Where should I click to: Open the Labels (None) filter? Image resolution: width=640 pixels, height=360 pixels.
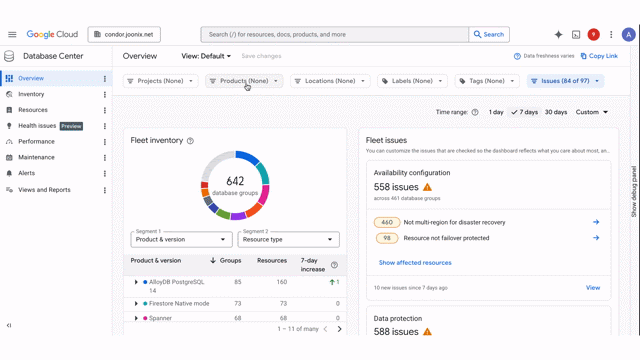[x=412, y=81]
